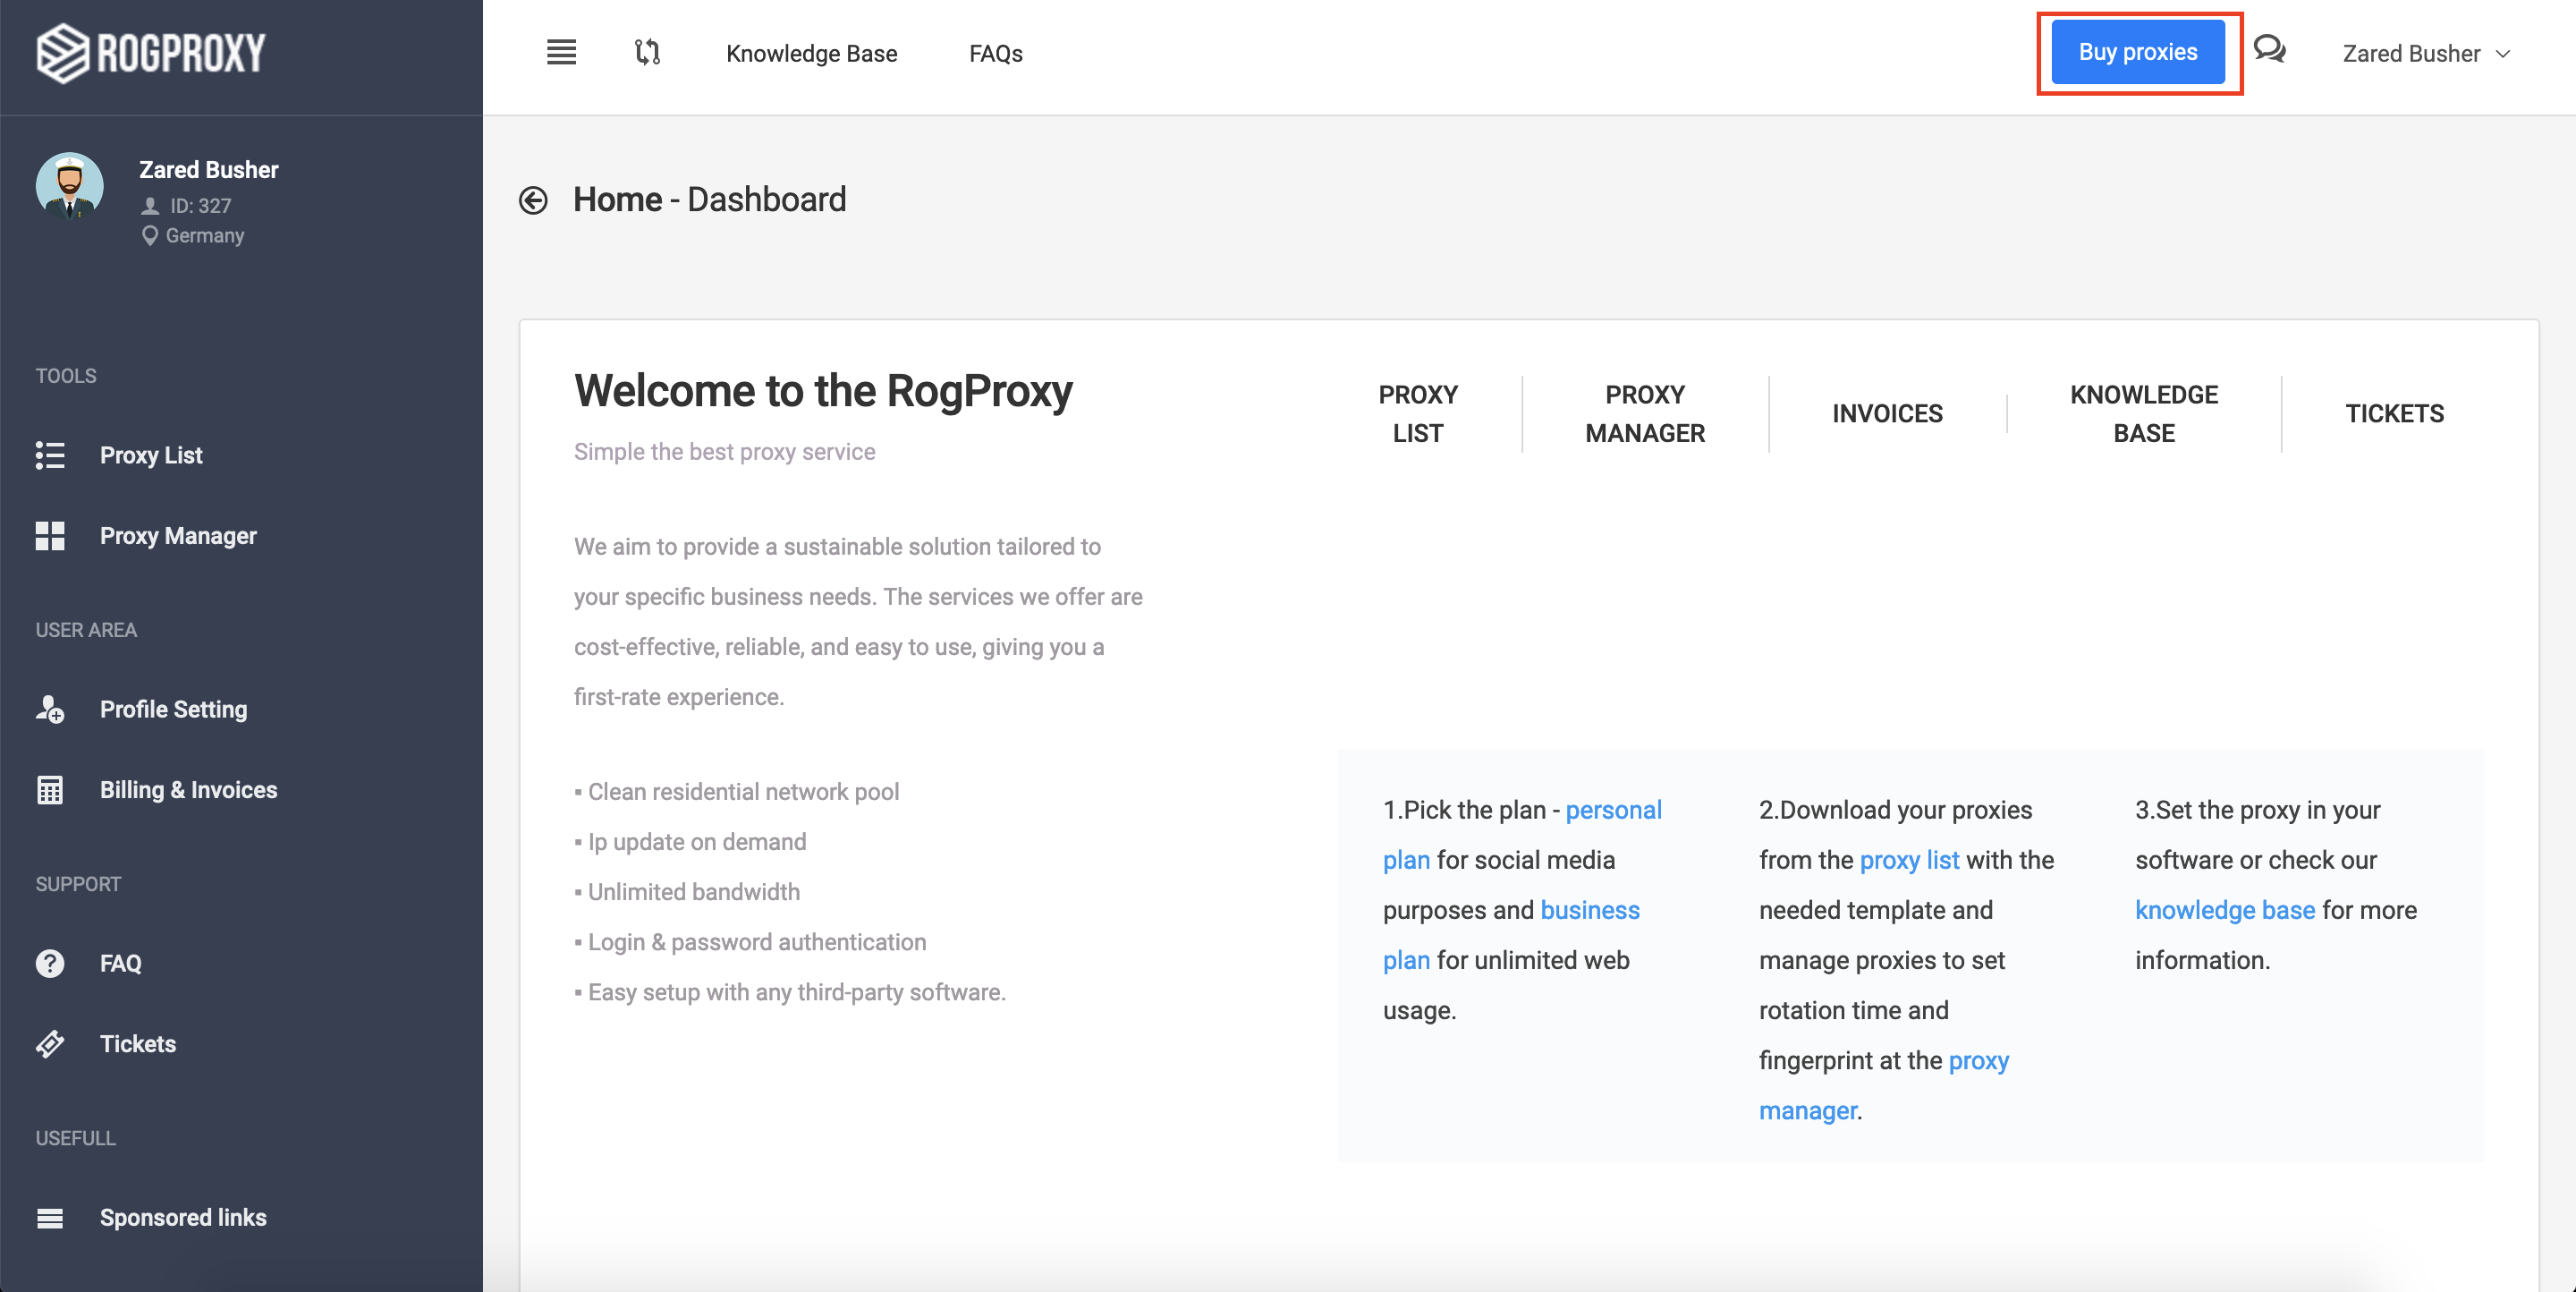Click the Proxy Manager grid icon
This screenshot has width=2576, height=1292.
tap(50, 535)
